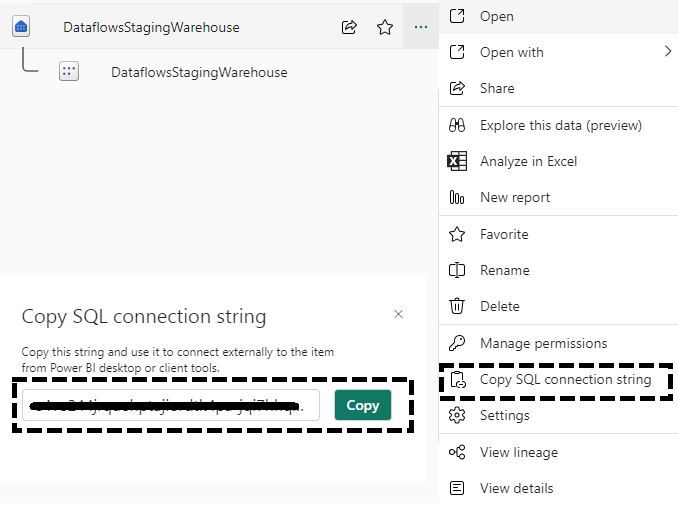The height and width of the screenshot is (507, 678).
Task: Click View details at the menu bottom
Action: point(515,488)
